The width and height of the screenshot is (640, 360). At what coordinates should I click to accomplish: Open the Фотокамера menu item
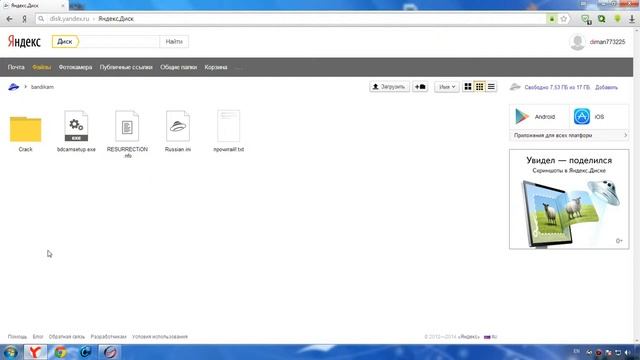75,67
